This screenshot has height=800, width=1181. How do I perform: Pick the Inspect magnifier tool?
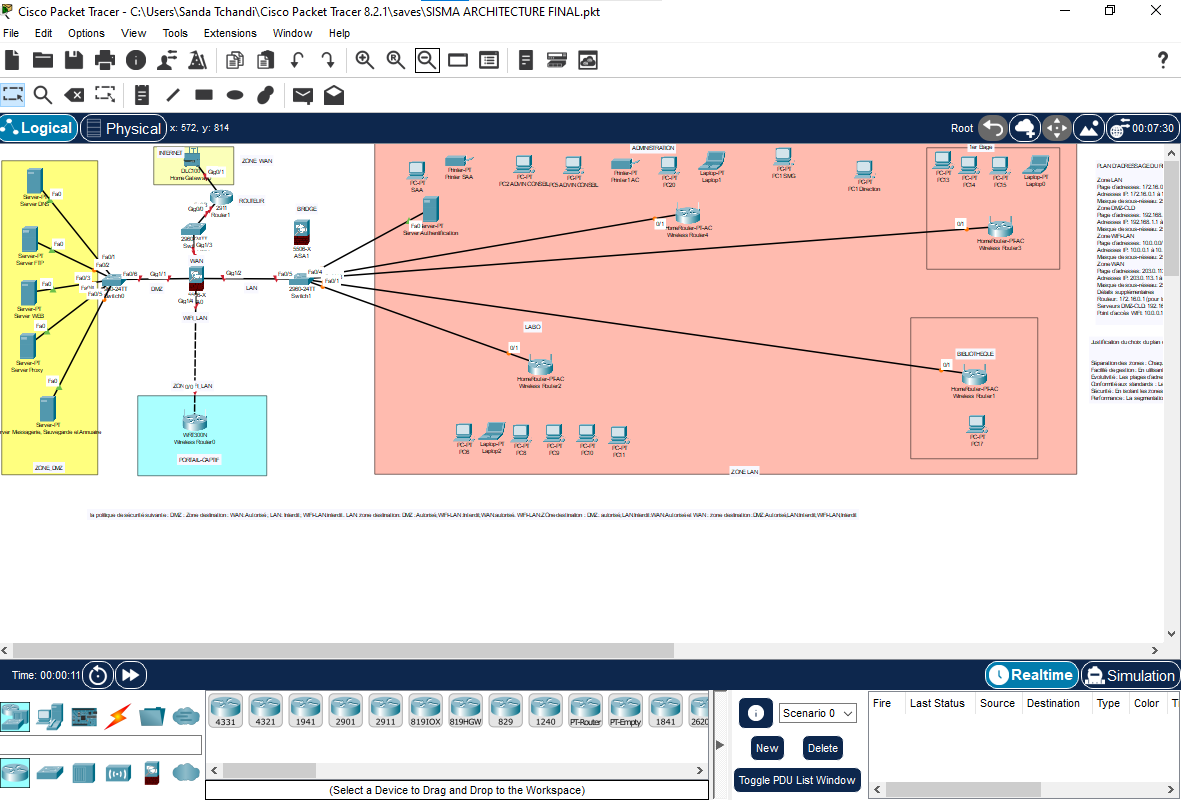coord(43,95)
